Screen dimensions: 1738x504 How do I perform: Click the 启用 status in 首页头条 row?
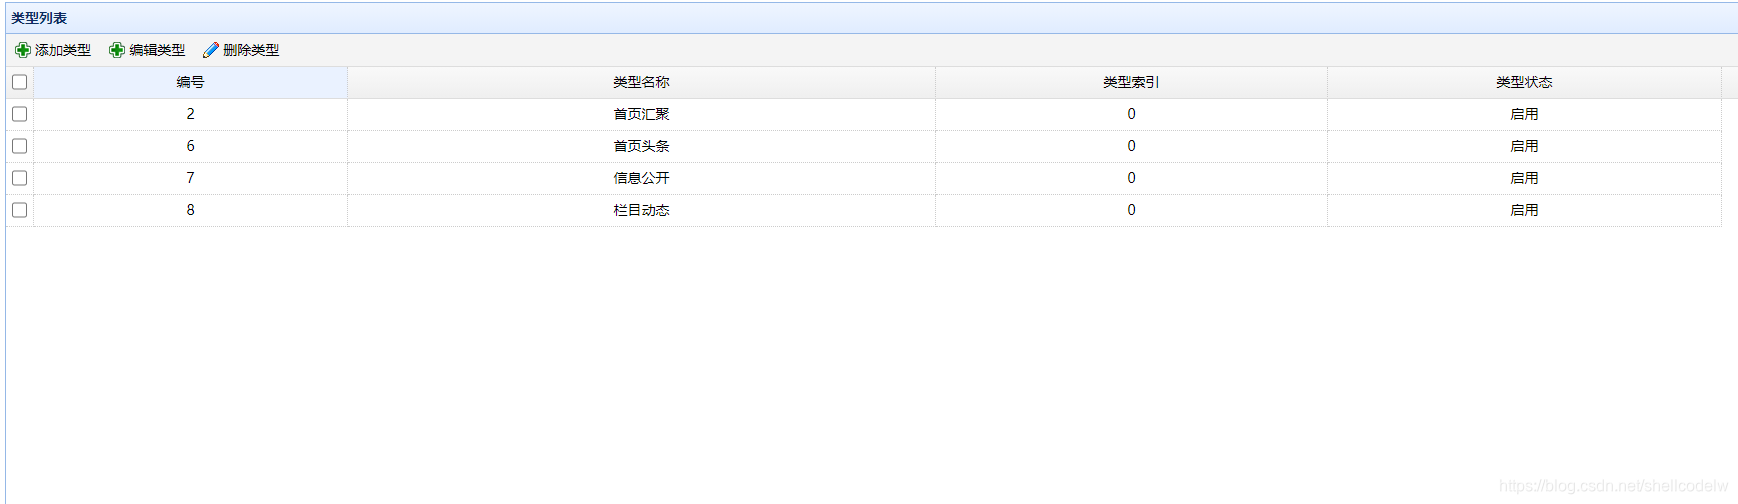tap(1524, 146)
